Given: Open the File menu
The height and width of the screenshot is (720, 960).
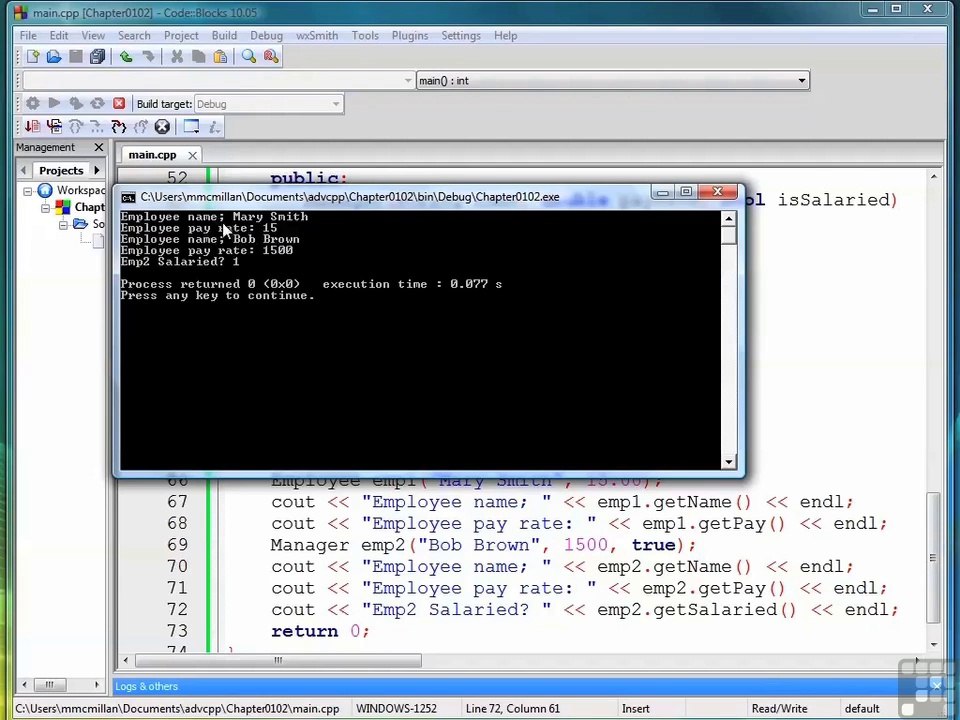Looking at the screenshot, I should pyautogui.click(x=28, y=36).
